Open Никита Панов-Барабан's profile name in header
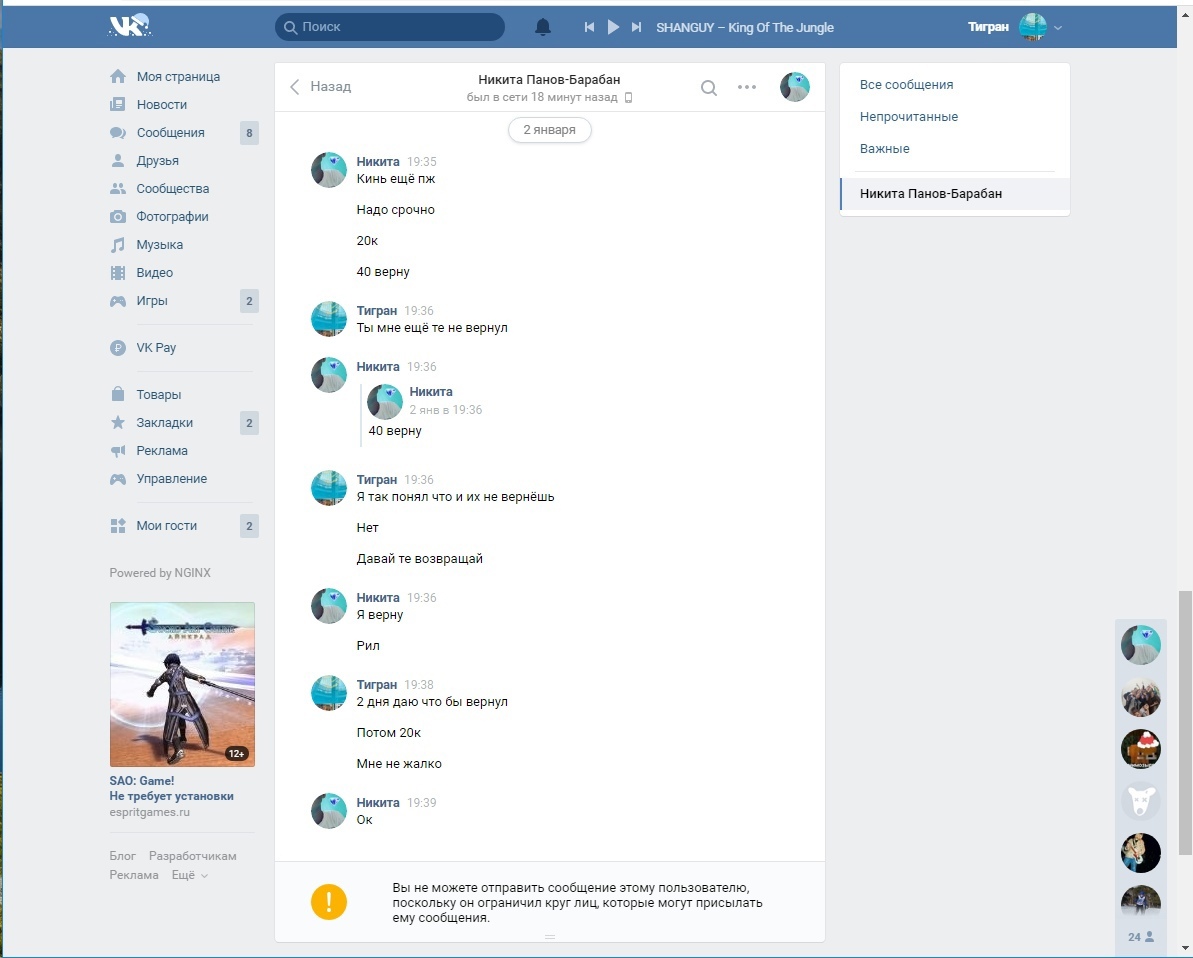The image size is (1193, 958). tap(549, 80)
